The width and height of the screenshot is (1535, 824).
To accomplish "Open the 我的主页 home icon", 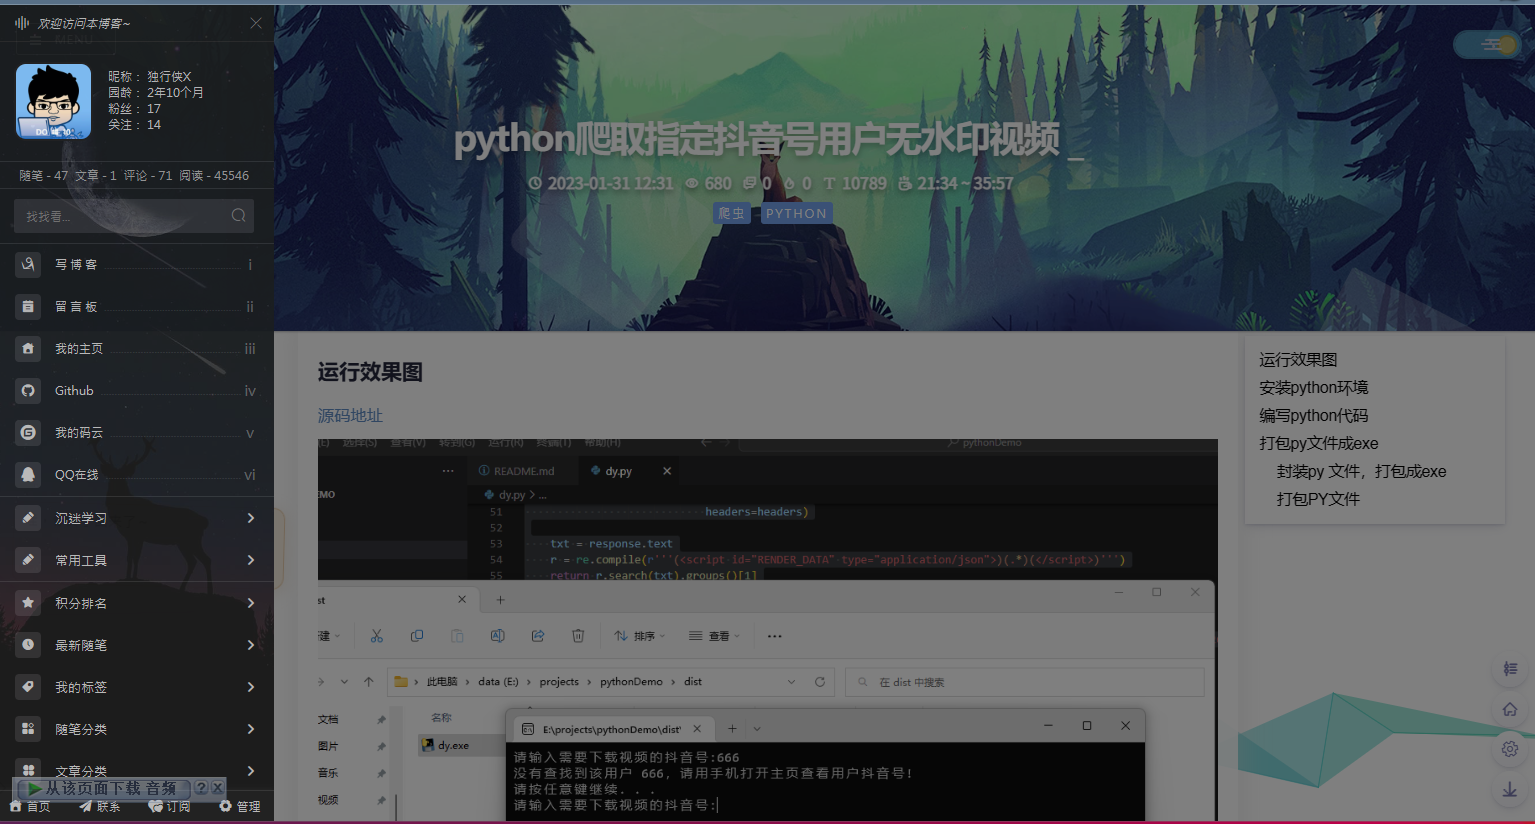I will (x=28, y=348).
